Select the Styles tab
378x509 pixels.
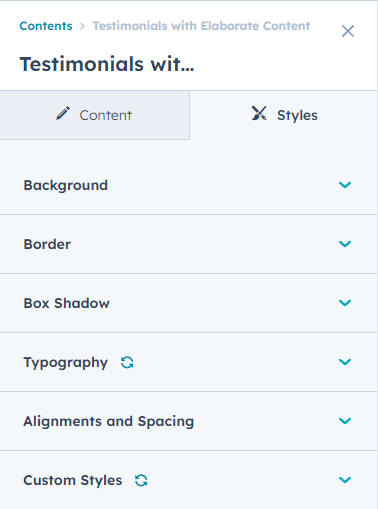click(284, 115)
